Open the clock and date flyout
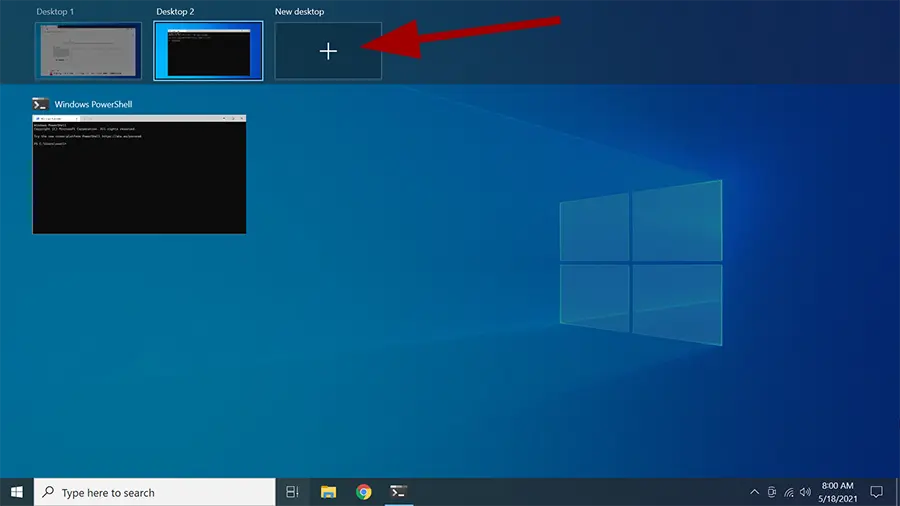The image size is (900, 506). pyautogui.click(x=837, y=492)
